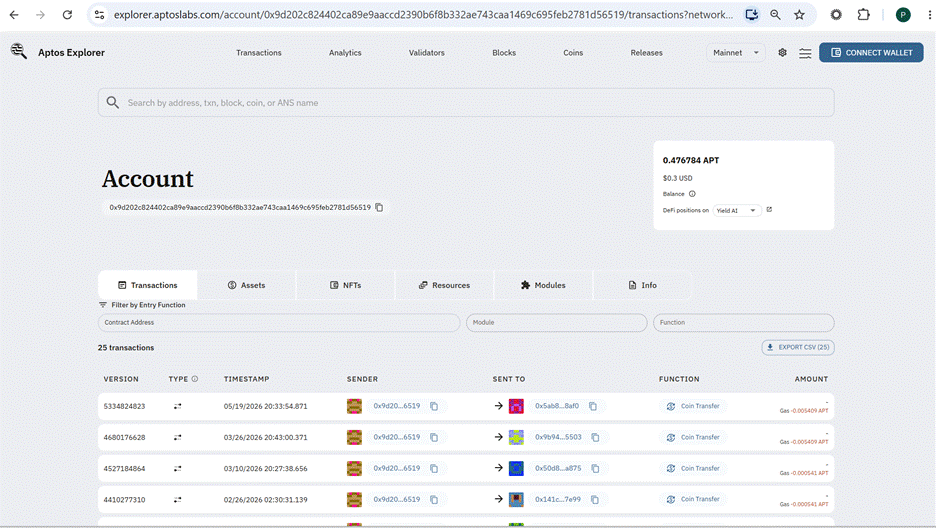
Task: Click transaction type icon in row 5334824823
Action: [177, 406]
